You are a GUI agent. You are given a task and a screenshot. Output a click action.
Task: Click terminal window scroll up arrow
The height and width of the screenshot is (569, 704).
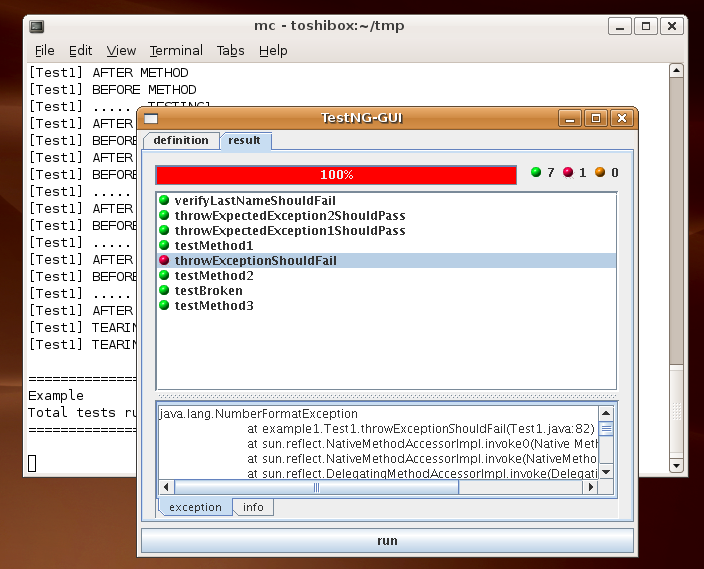676,71
